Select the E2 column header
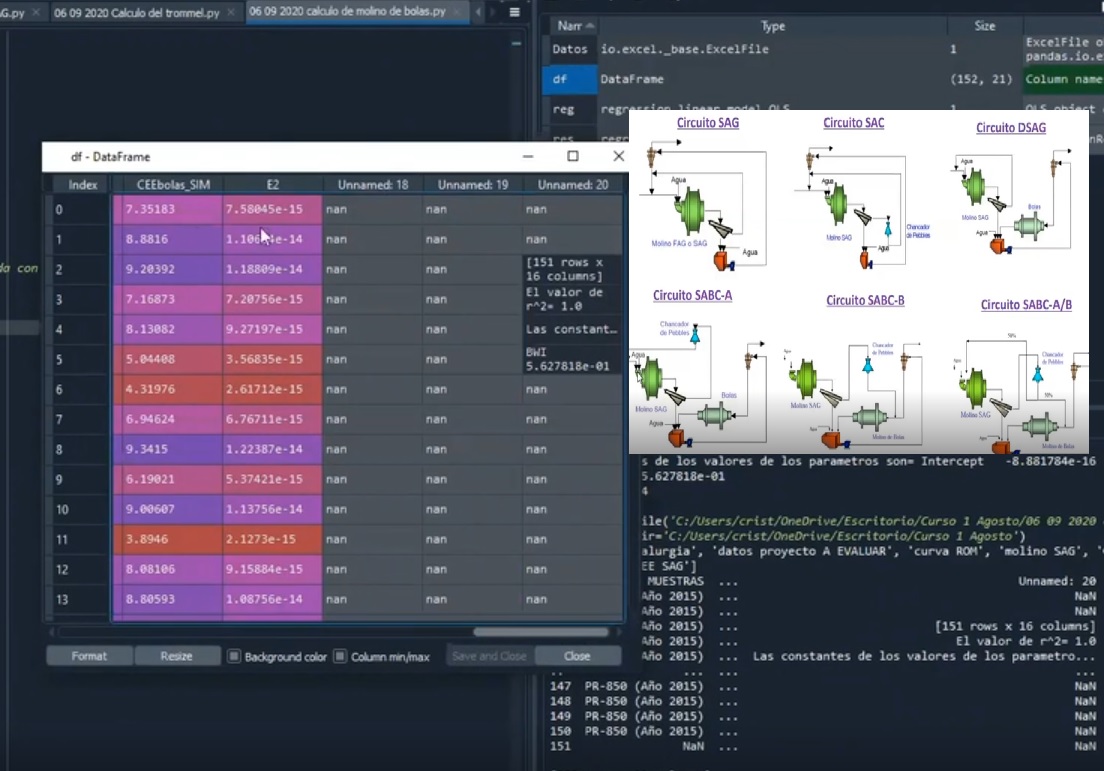Screen dimensions: 1104x771 [x=272, y=185]
